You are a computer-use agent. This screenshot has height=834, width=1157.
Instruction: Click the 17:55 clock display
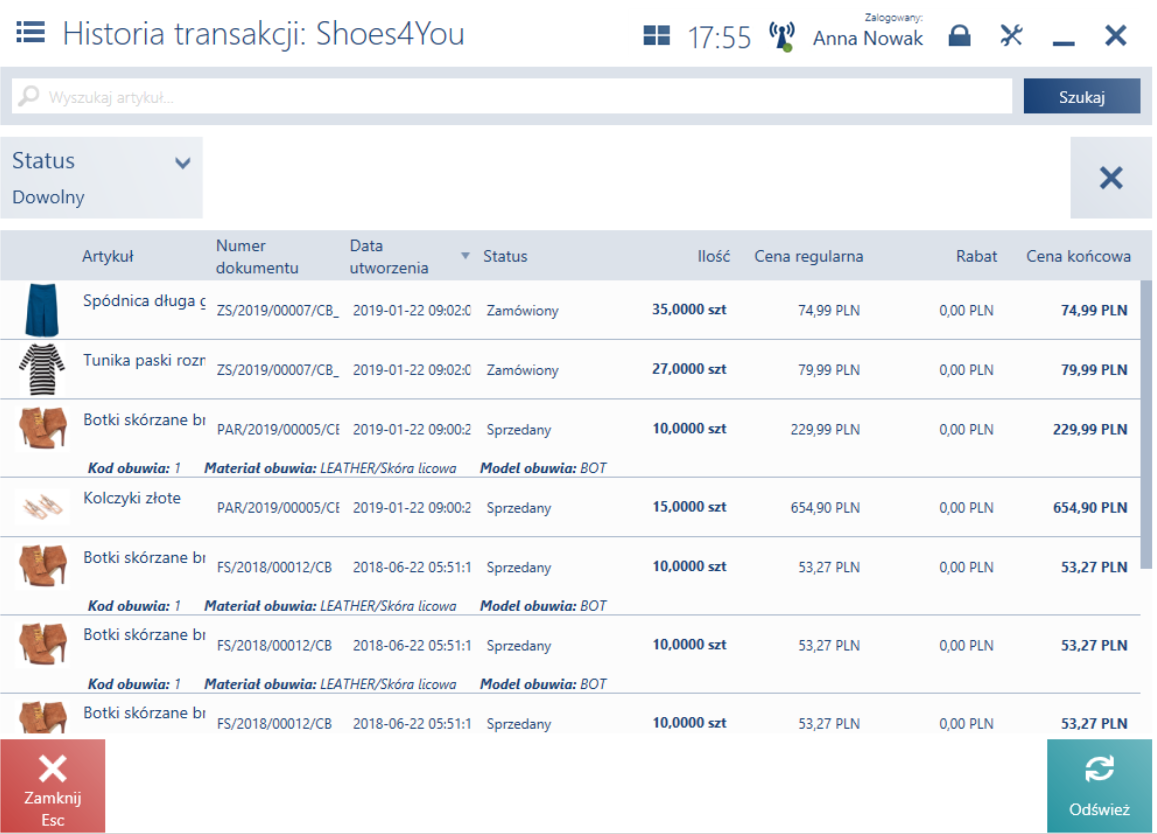[x=719, y=37]
